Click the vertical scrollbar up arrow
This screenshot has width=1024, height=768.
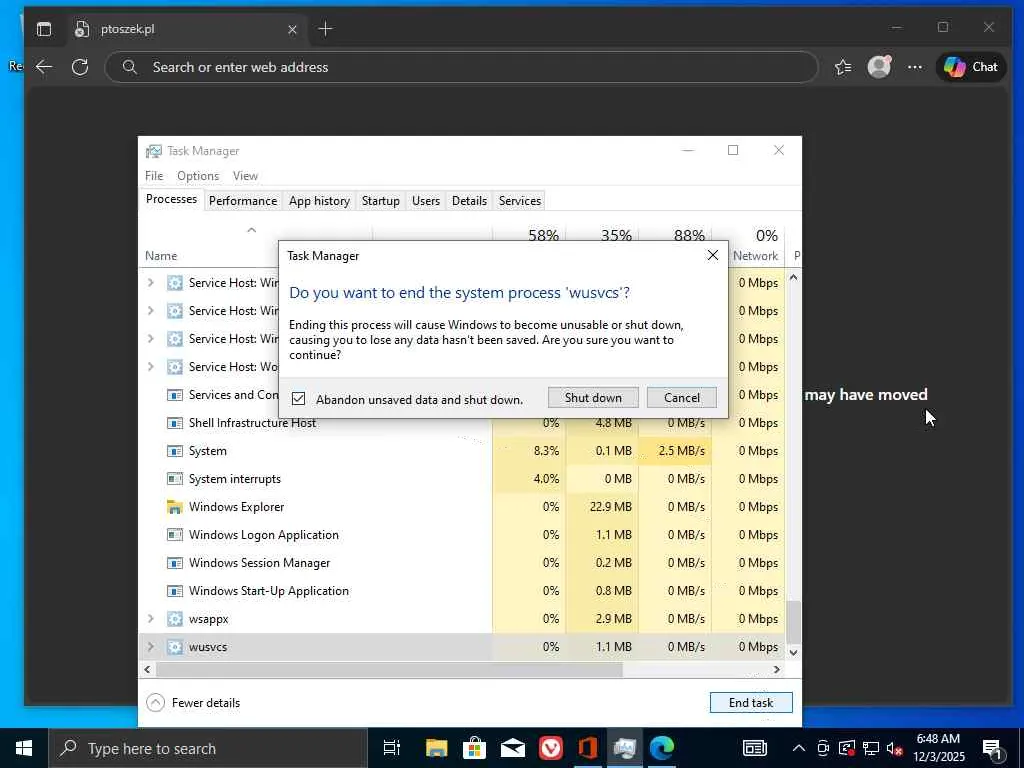tap(793, 278)
